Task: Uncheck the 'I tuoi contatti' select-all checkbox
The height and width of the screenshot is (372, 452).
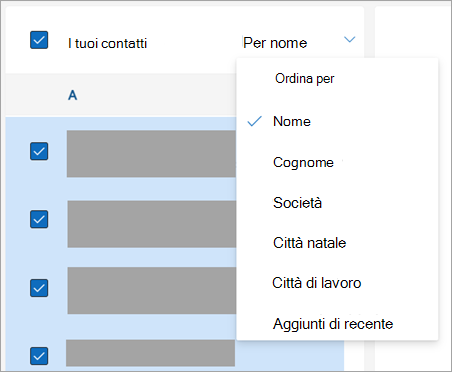Action: pos(39,40)
